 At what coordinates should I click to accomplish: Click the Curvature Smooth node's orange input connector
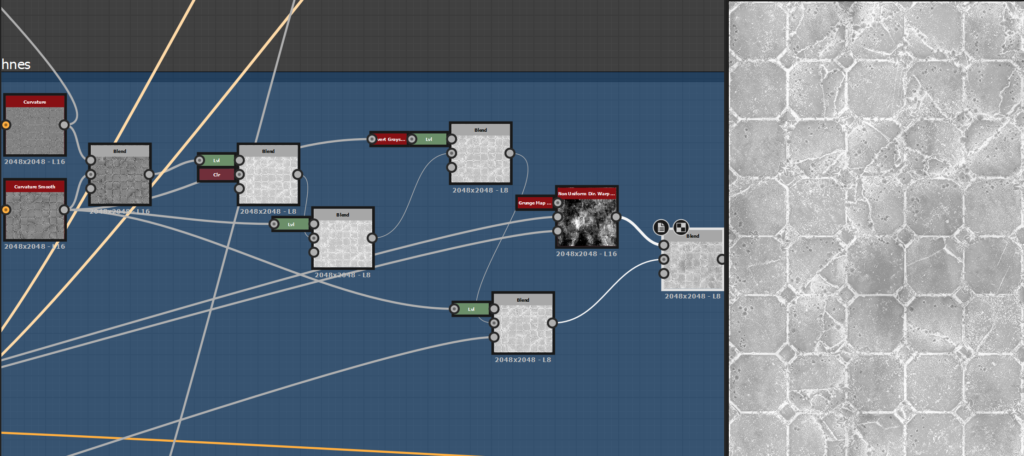[6, 210]
